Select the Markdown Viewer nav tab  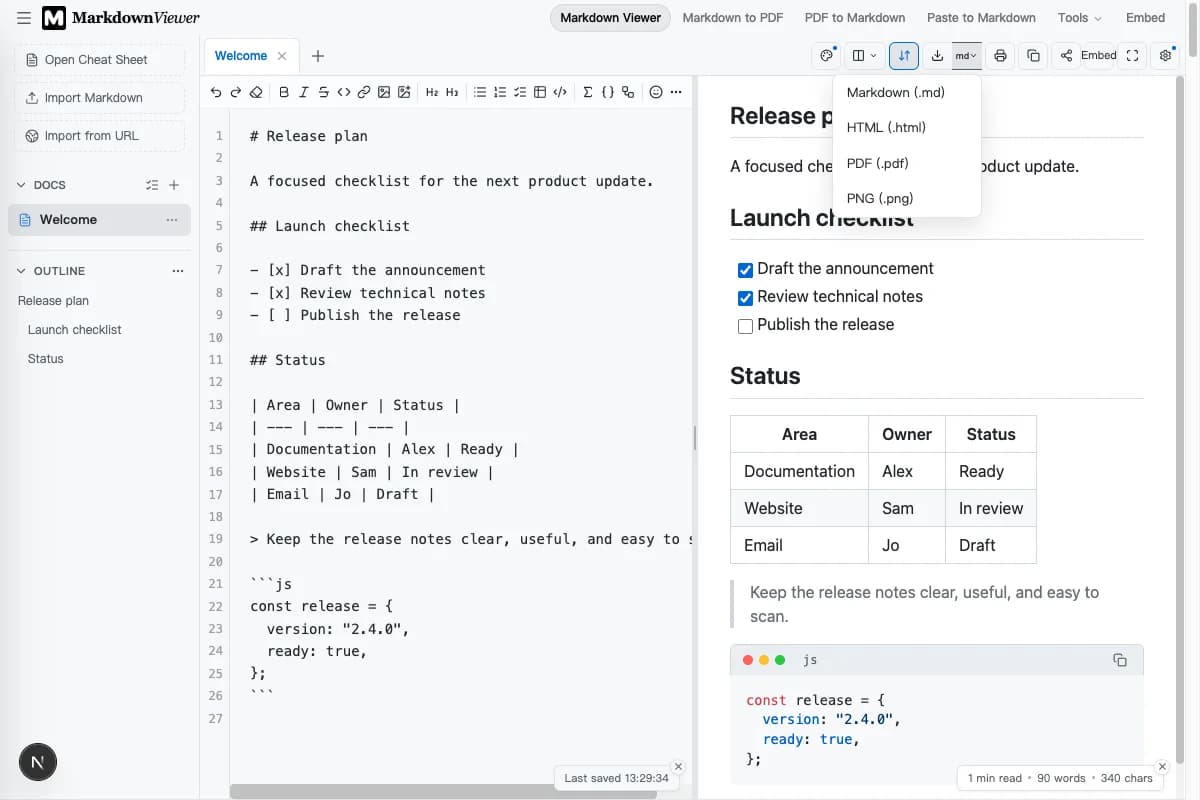click(610, 18)
